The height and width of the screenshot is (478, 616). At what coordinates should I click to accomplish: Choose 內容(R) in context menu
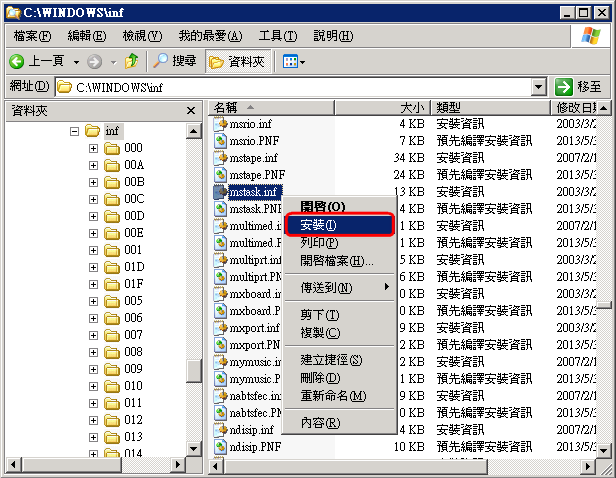click(x=339, y=423)
